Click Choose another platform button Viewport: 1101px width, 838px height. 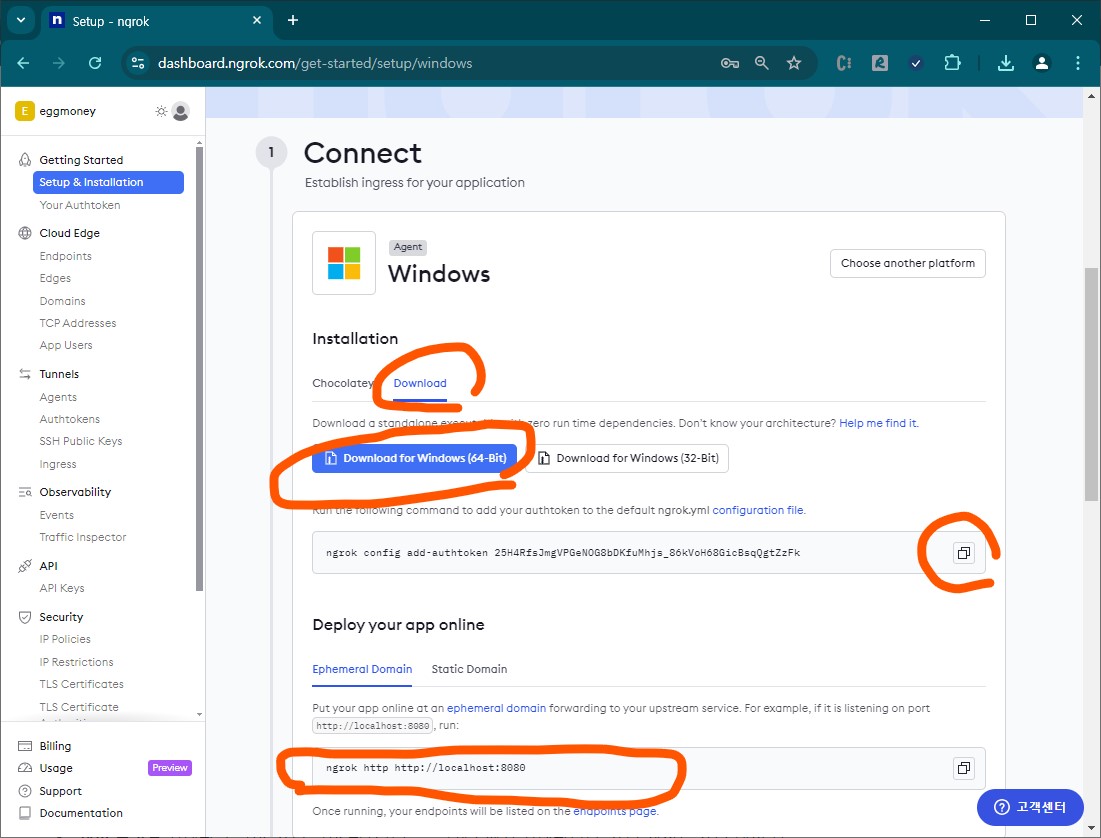coord(907,263)
